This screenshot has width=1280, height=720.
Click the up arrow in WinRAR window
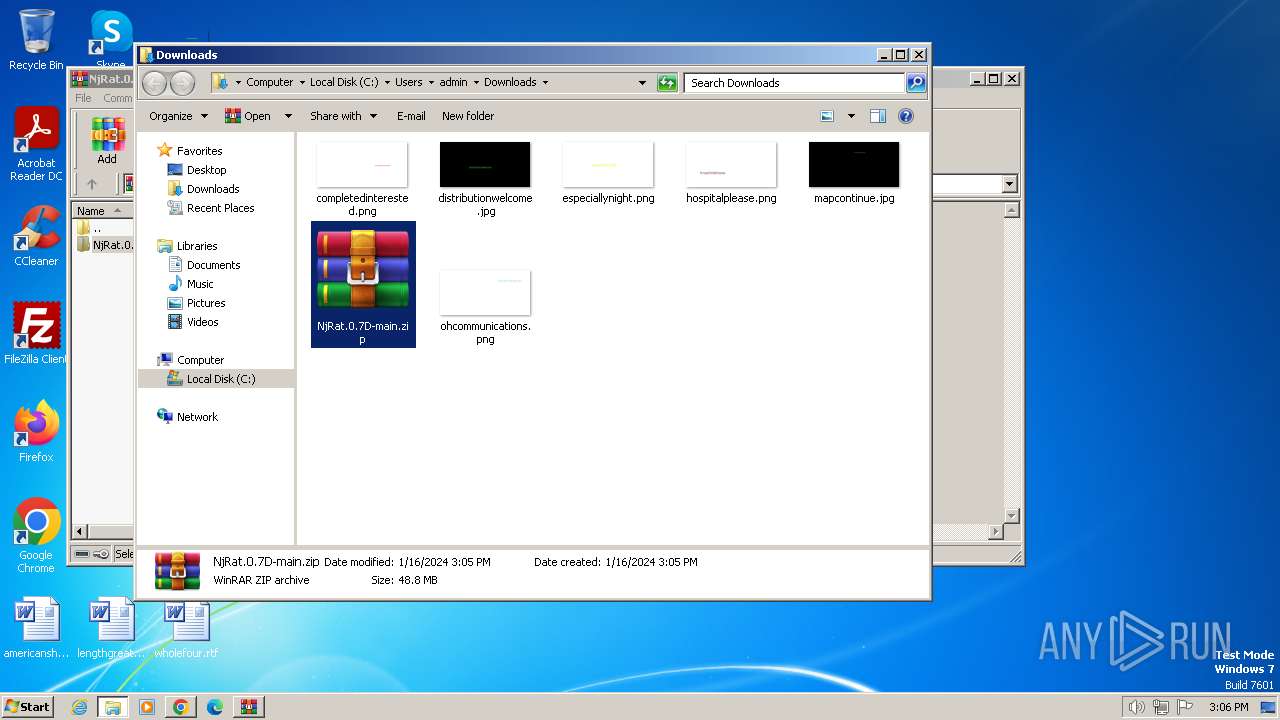(92, 184)
